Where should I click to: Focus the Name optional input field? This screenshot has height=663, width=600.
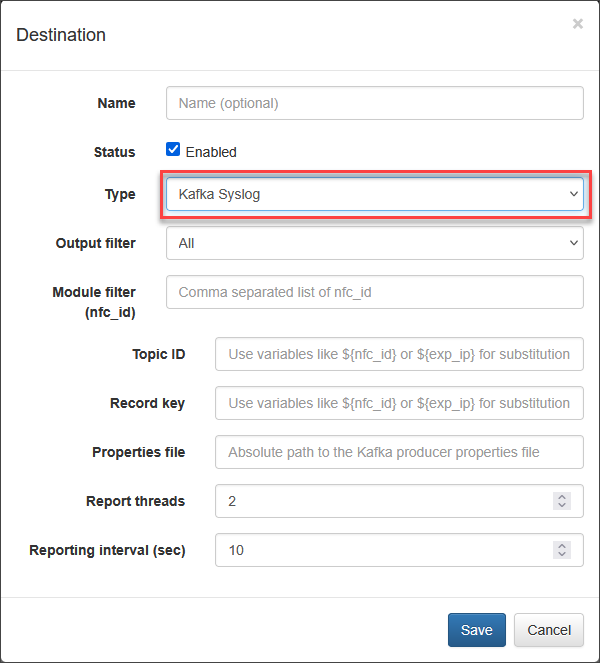[375, 103]
